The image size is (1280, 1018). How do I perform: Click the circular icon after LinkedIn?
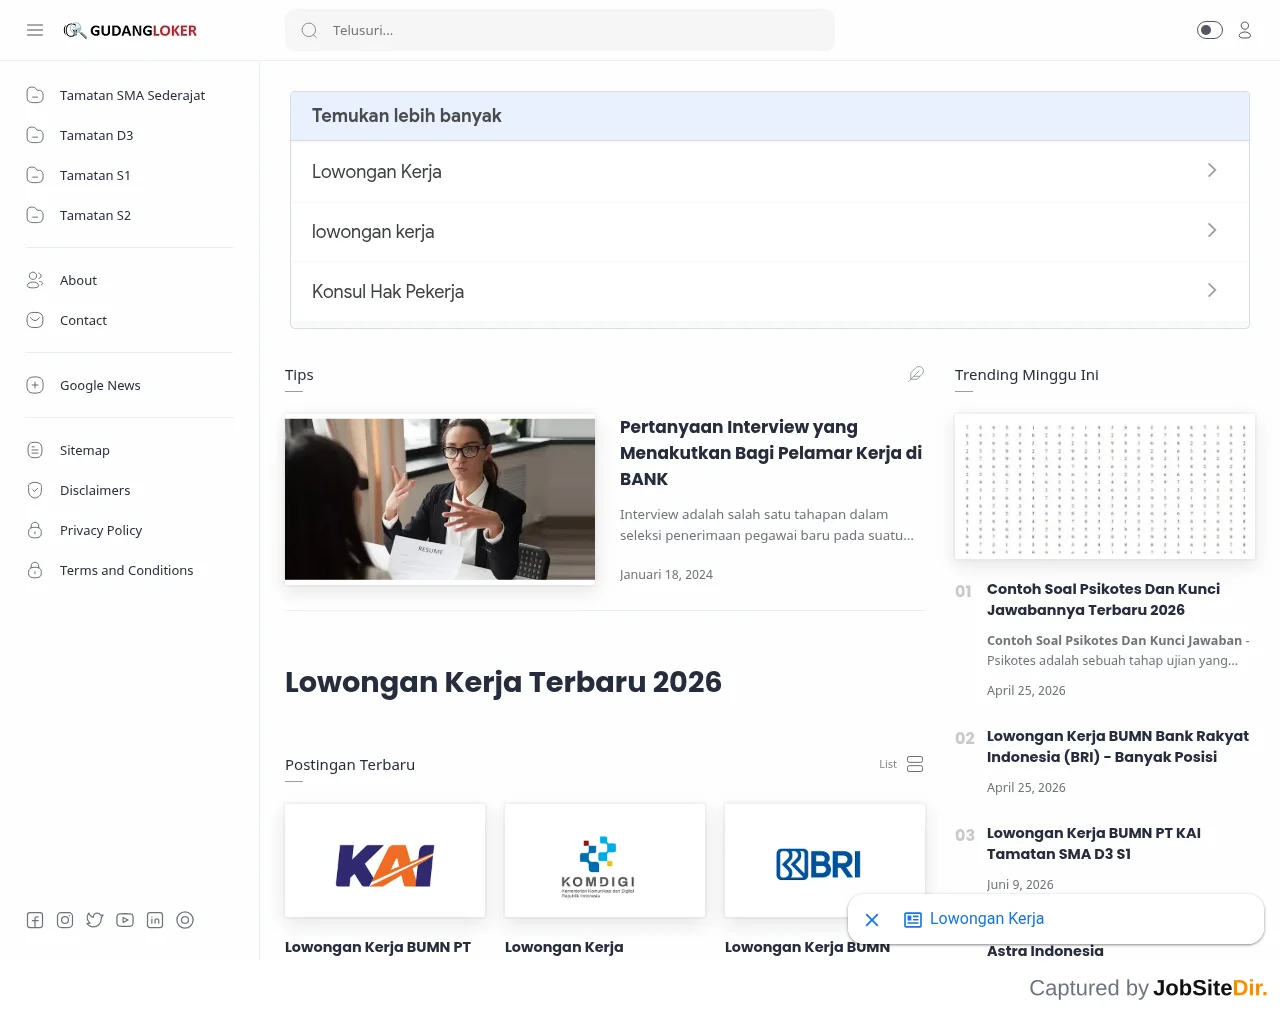pos(185,920)
